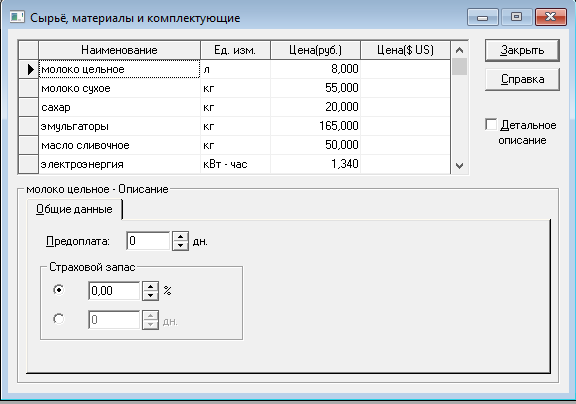Click the empty Цена($ US) cell for молоко цельное
Viewport: 576px width, 404px height.
click(405, 69)
